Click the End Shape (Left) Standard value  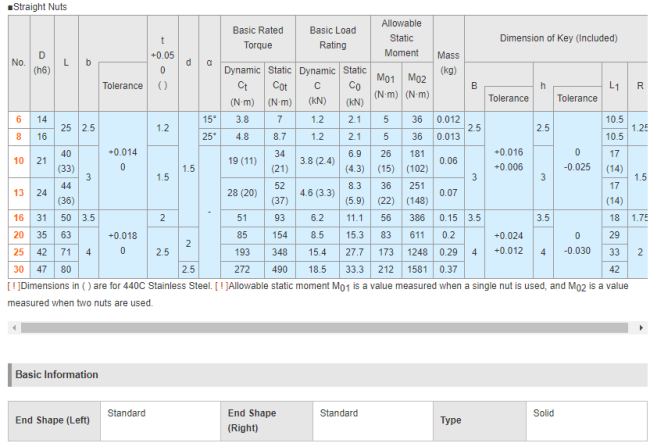[126, 413]
